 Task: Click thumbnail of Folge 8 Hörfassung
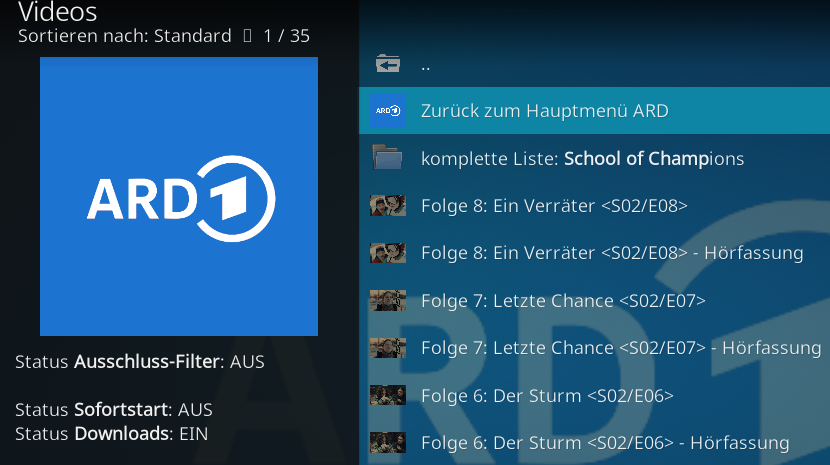(x=387, y=253)
